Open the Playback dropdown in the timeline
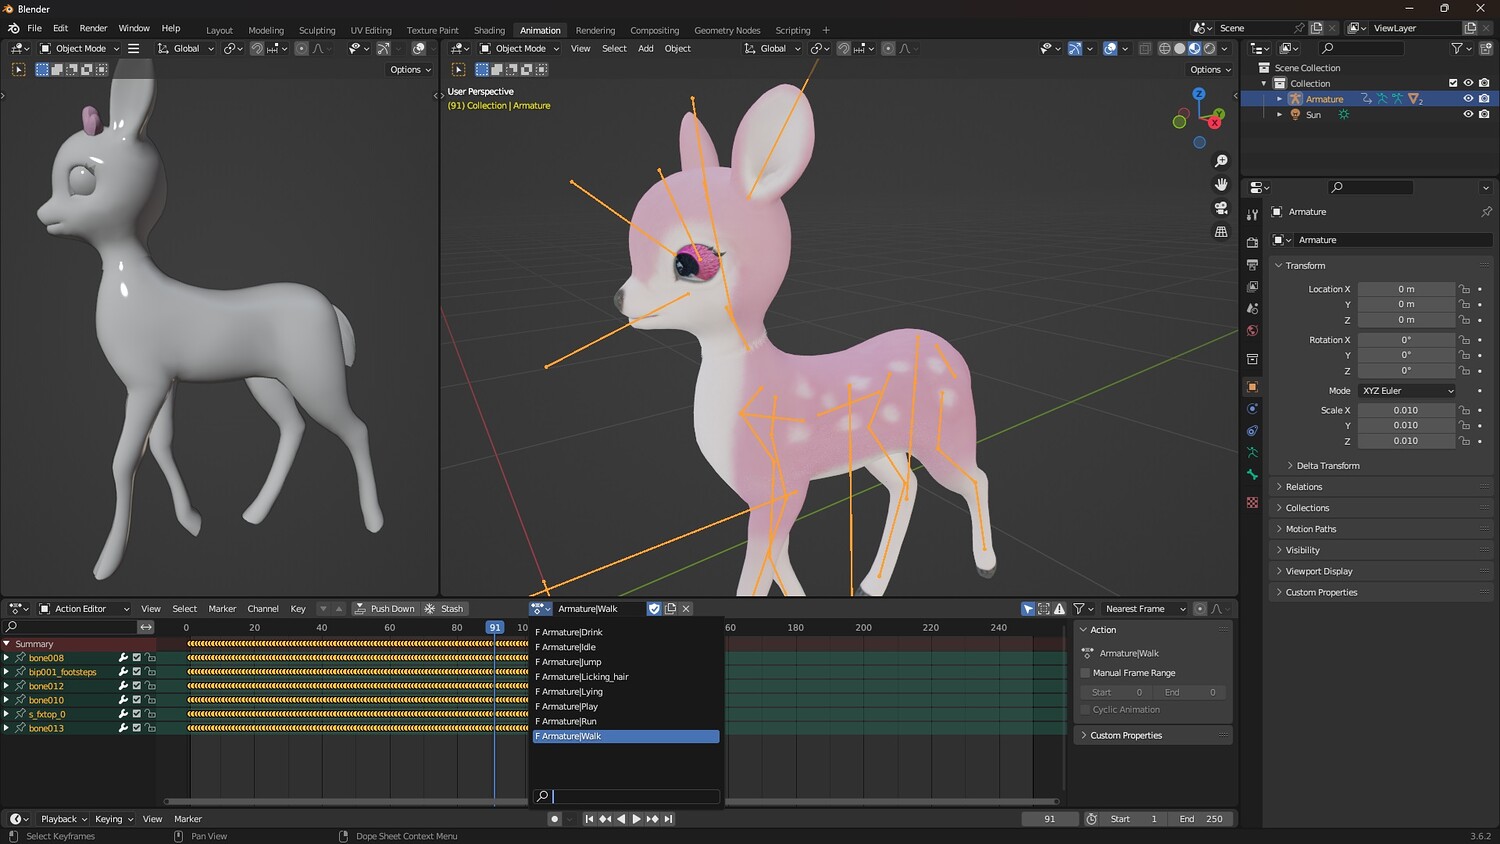 coord(64,819)
